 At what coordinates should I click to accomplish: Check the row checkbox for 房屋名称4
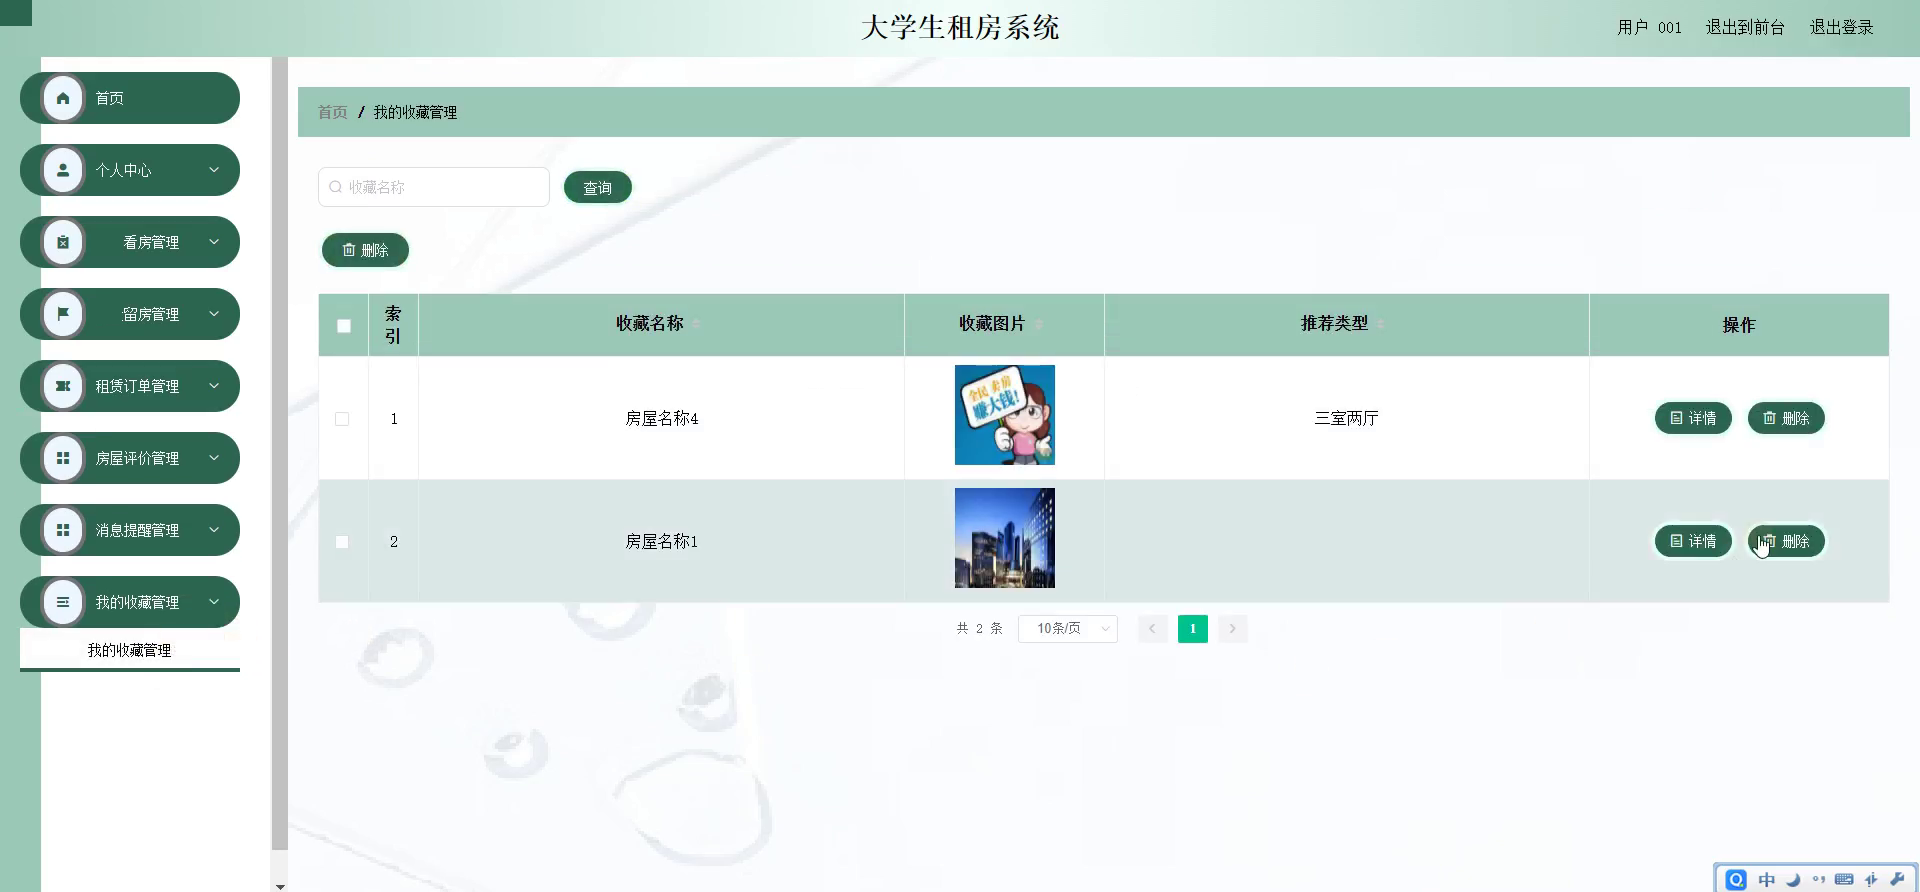click(x=342, y=419)
